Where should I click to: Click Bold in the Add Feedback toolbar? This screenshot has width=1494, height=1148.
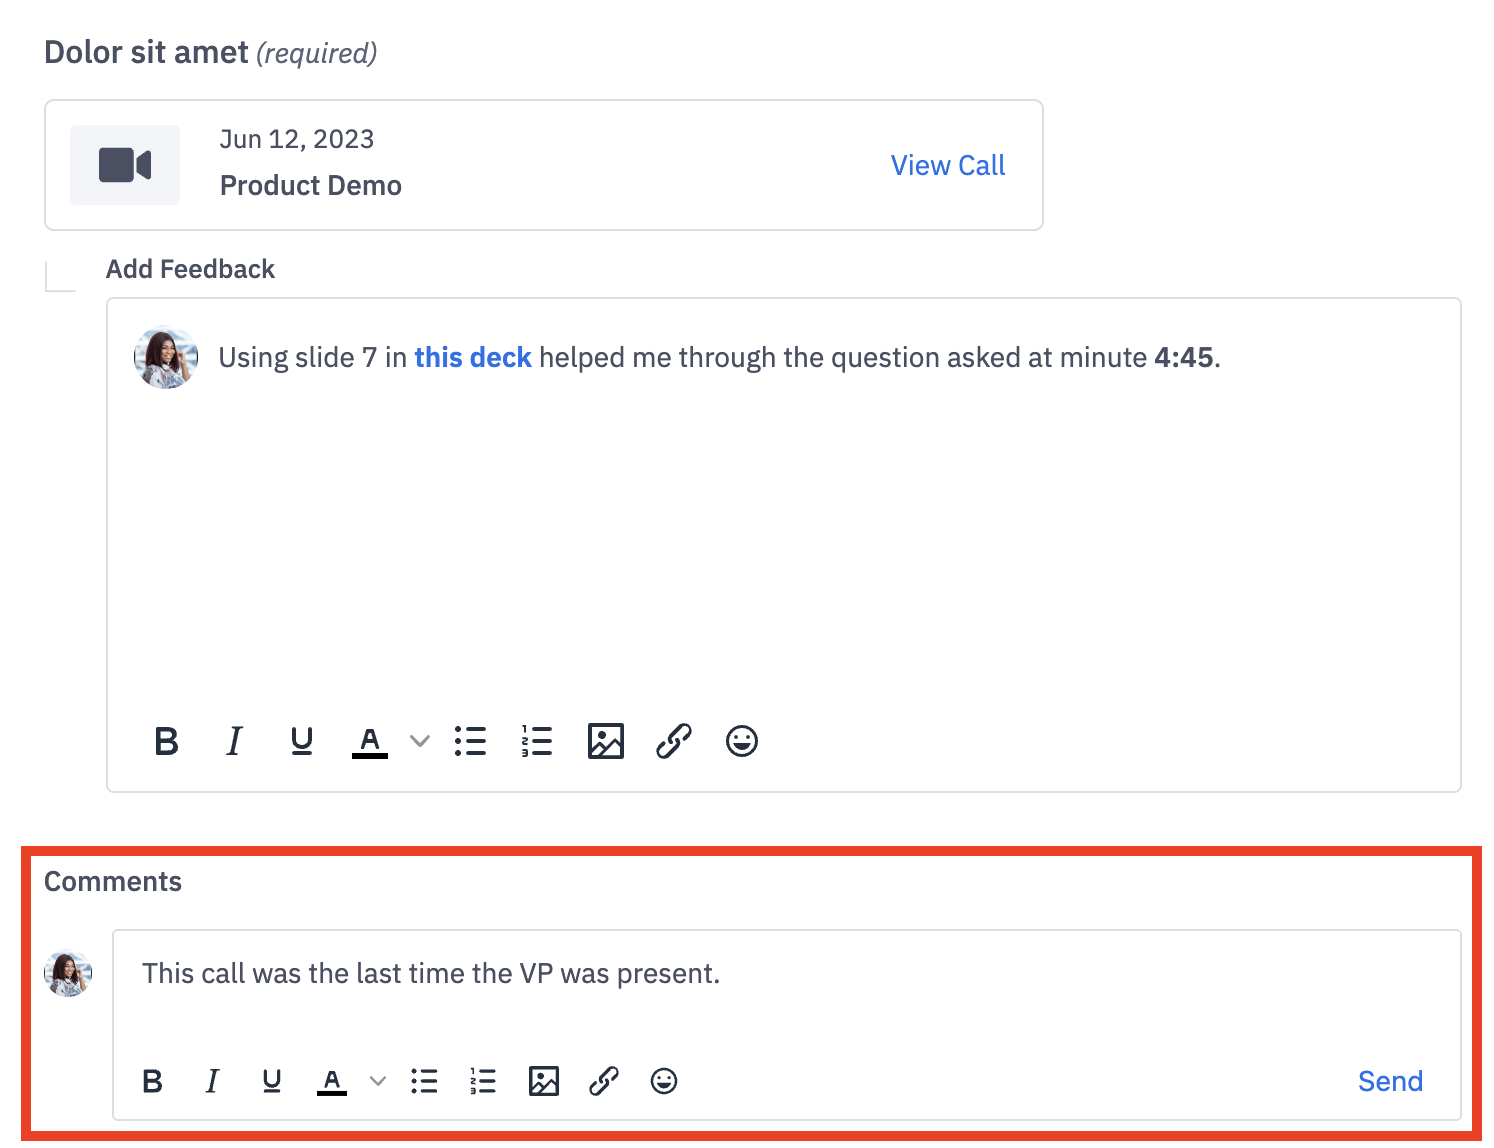[167, 741]
